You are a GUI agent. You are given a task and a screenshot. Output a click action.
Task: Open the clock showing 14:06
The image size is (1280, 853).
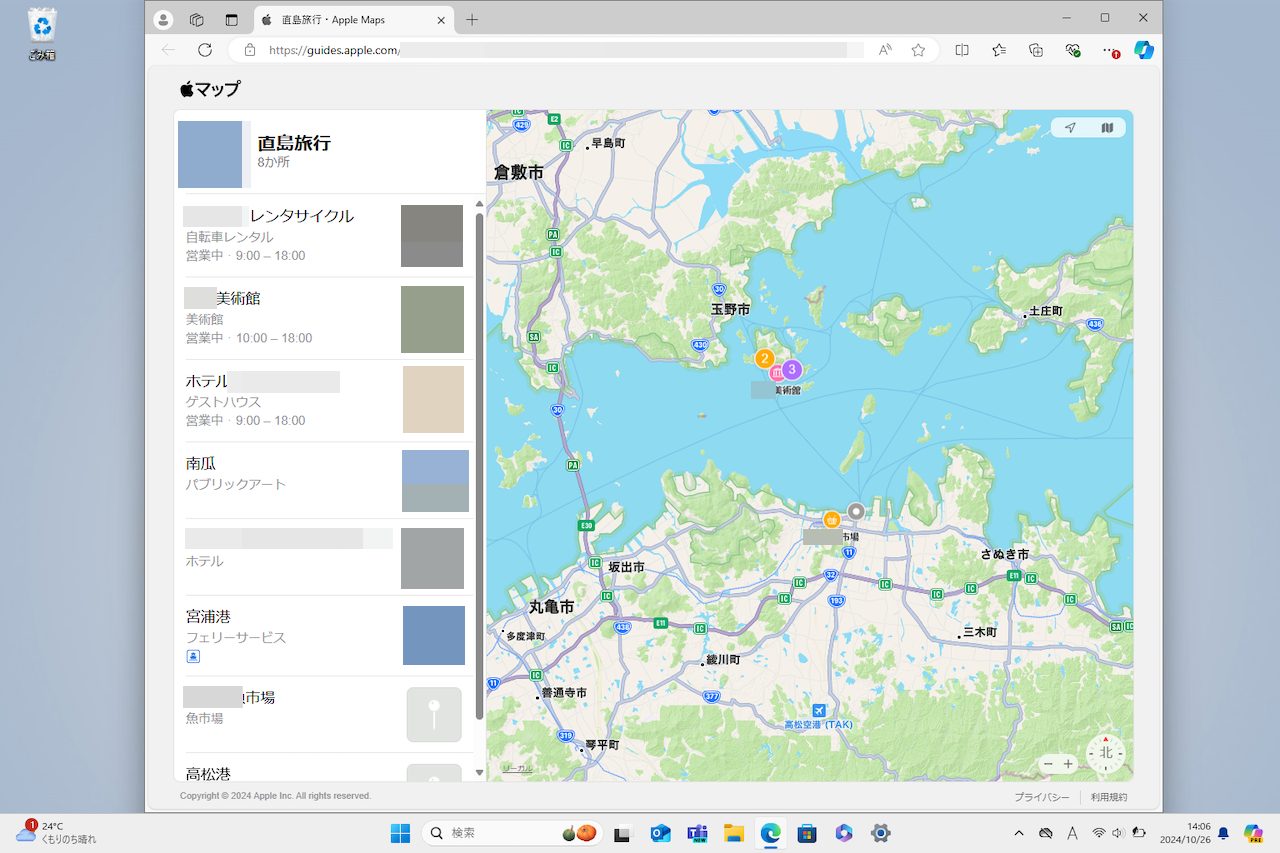1185,832
